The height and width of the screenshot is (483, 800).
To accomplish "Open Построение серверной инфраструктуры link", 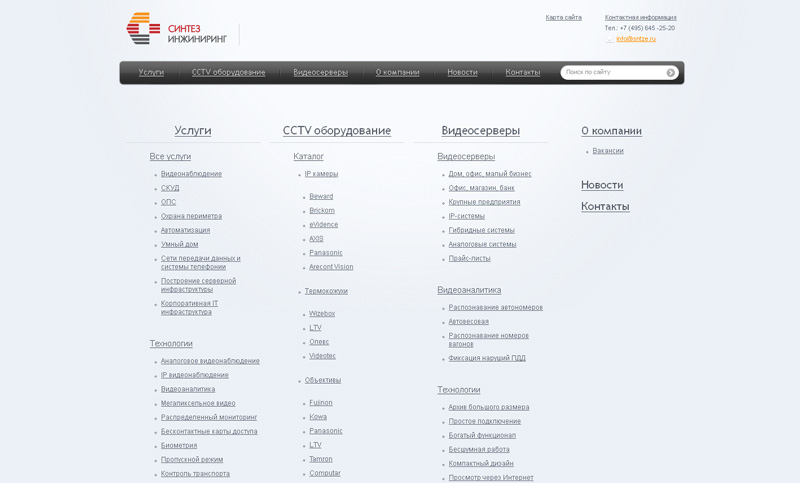I will tap(198, 285).
